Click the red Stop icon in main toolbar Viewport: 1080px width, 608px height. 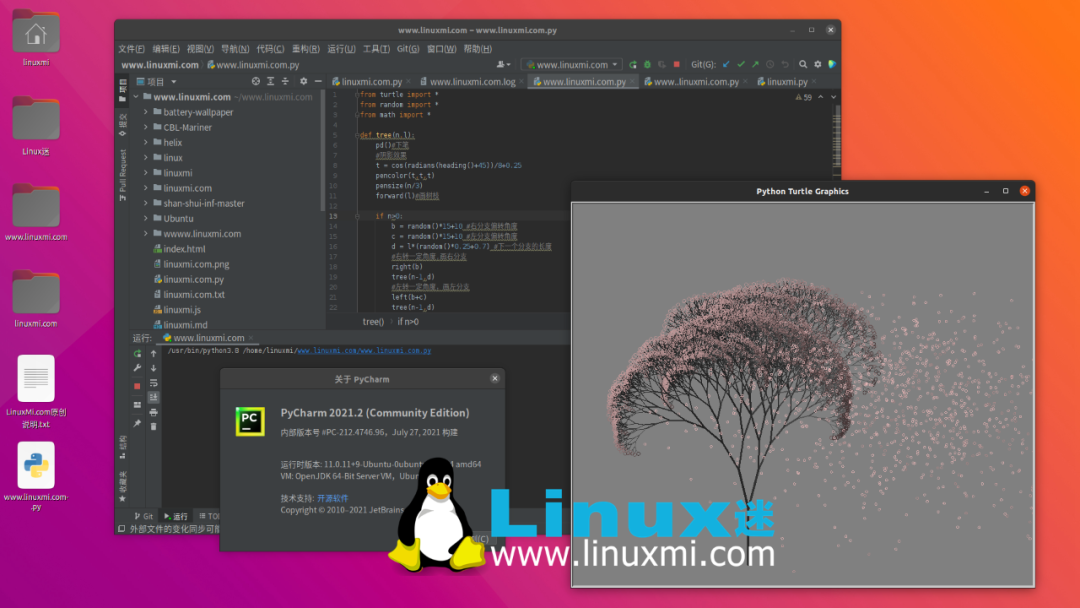point(676,65)
